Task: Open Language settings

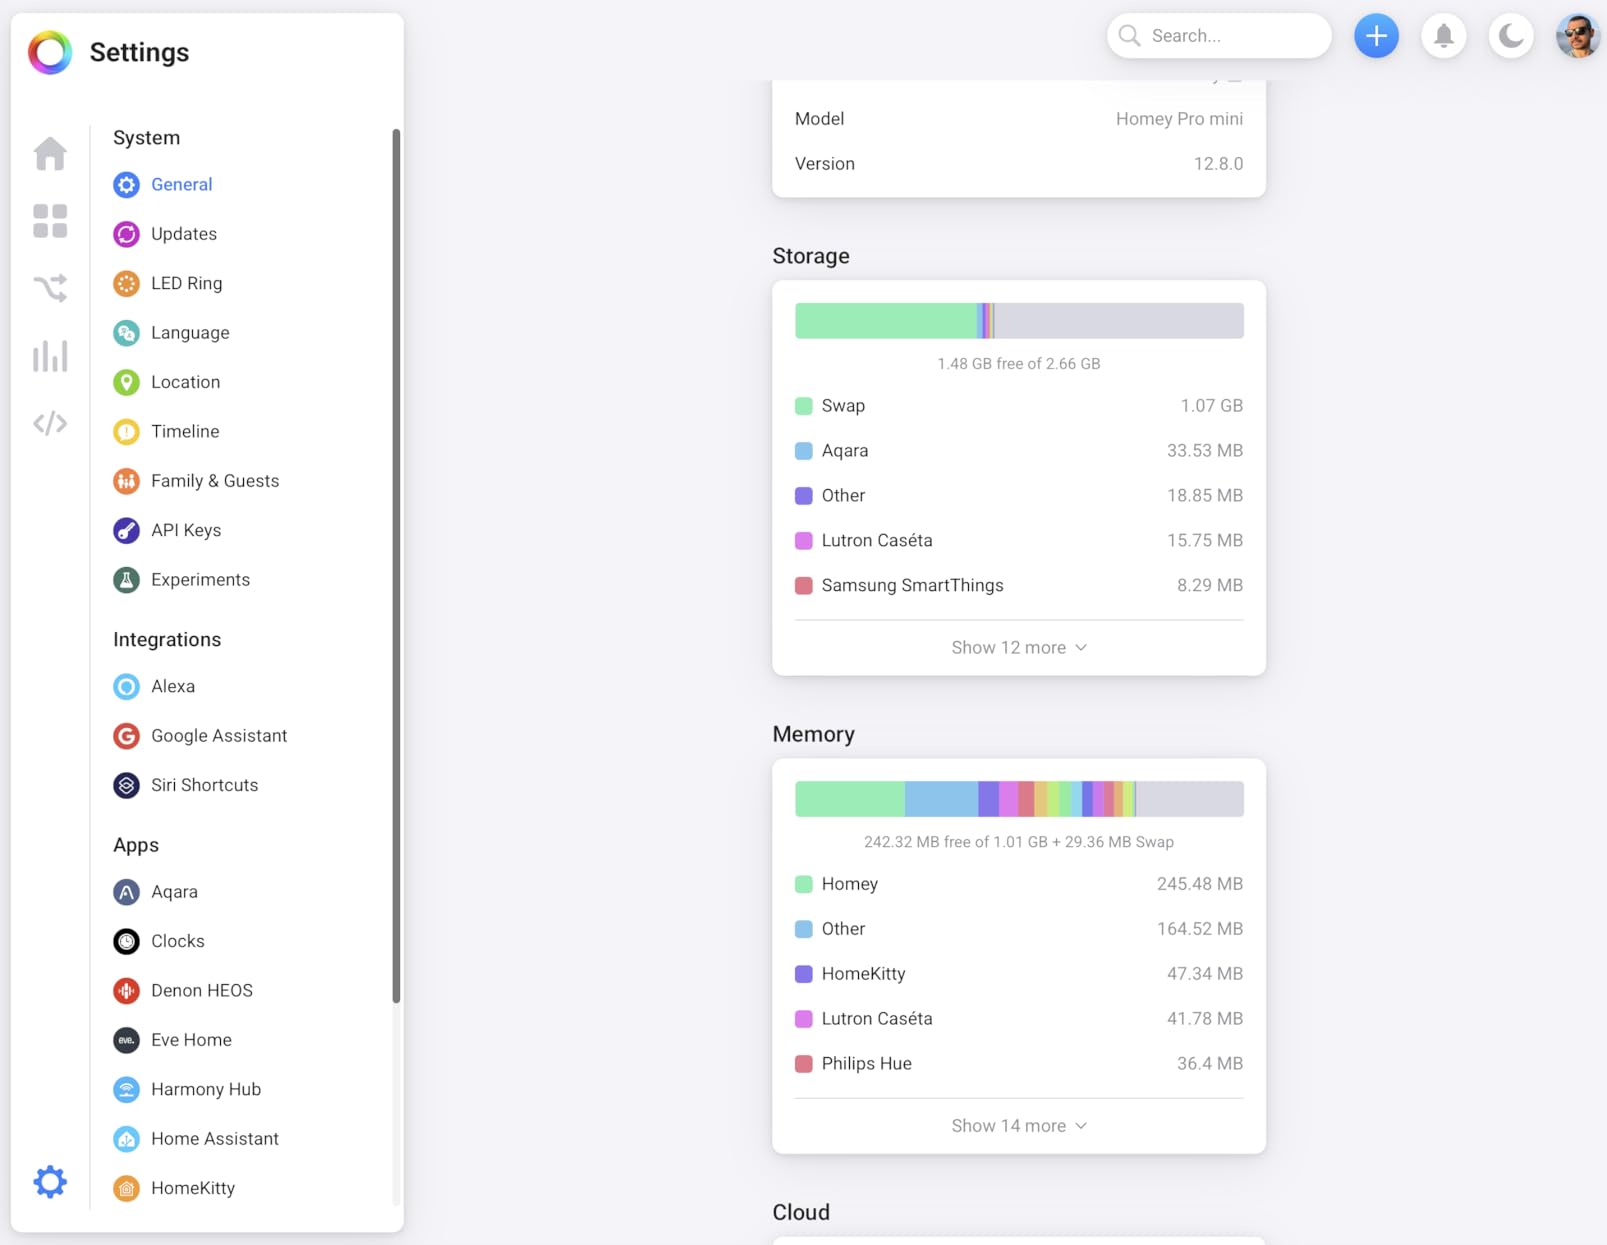Action: (190, 333)
